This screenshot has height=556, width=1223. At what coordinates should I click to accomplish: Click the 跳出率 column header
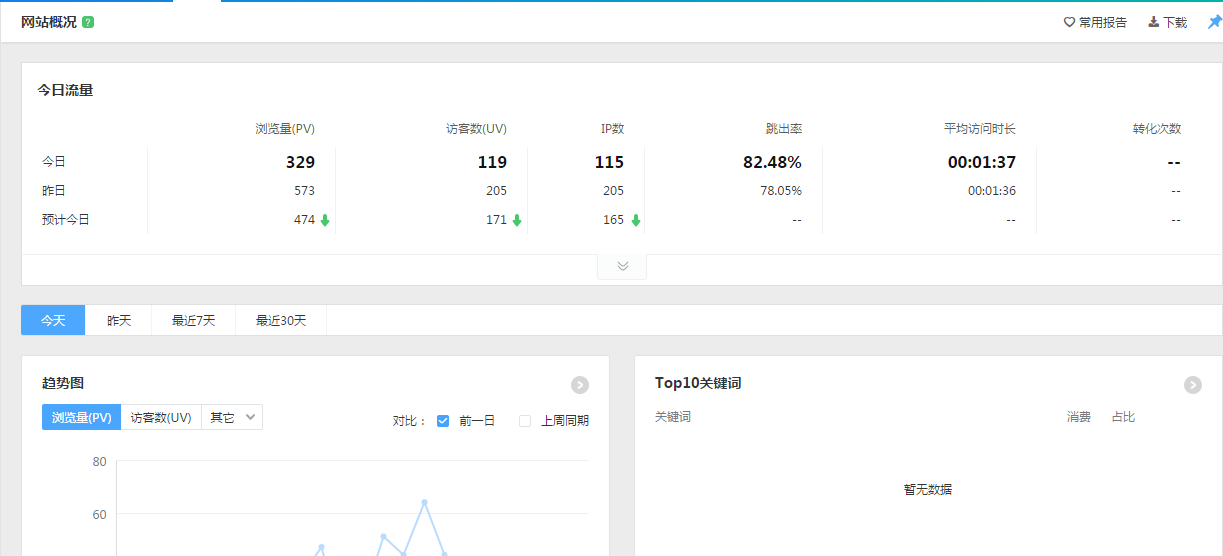[x=784, y=129]
